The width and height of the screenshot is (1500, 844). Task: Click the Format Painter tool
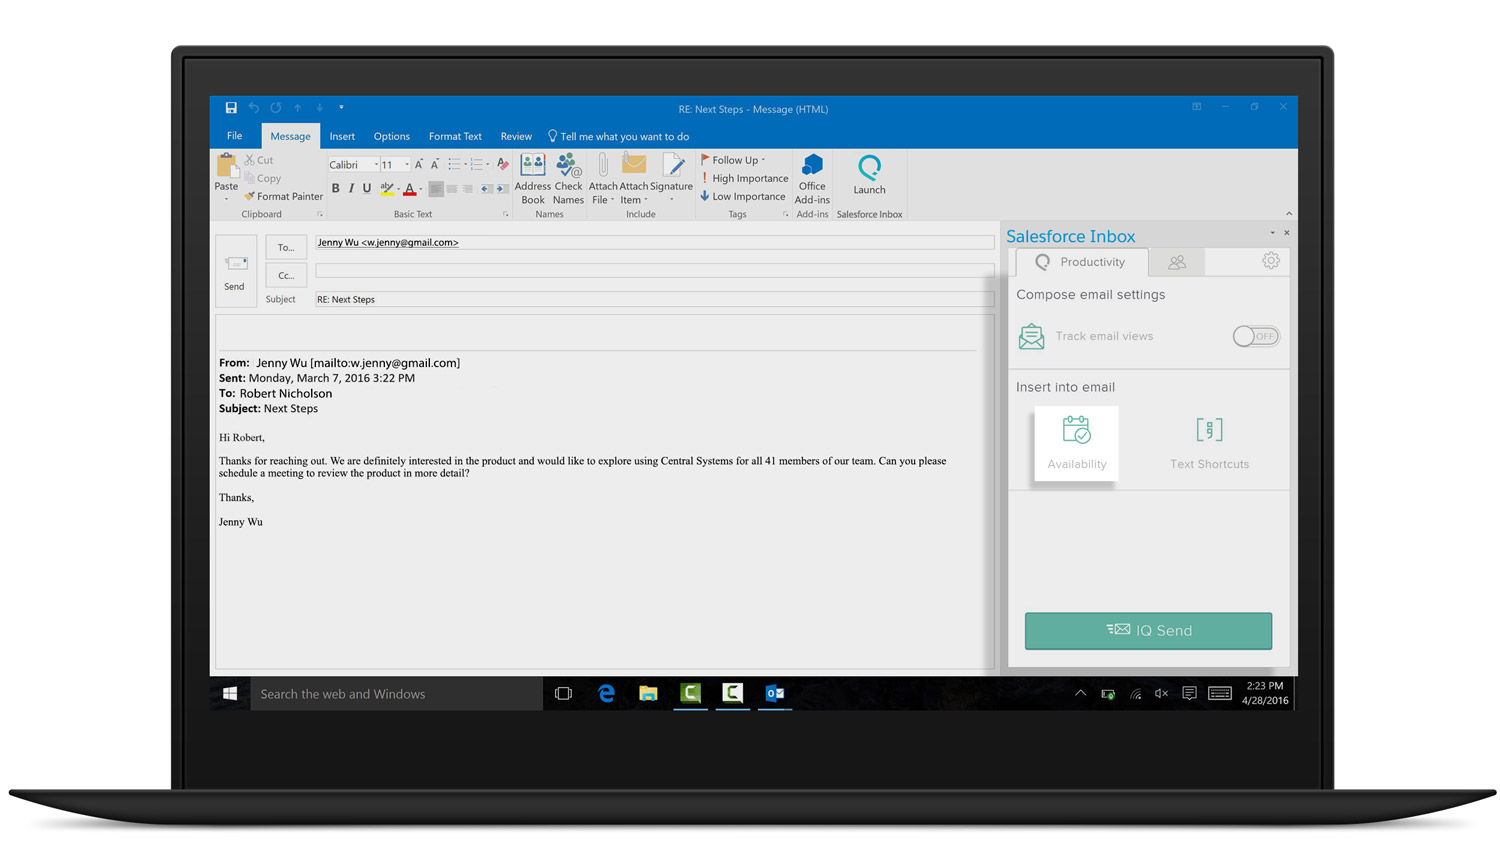point(283,197)
